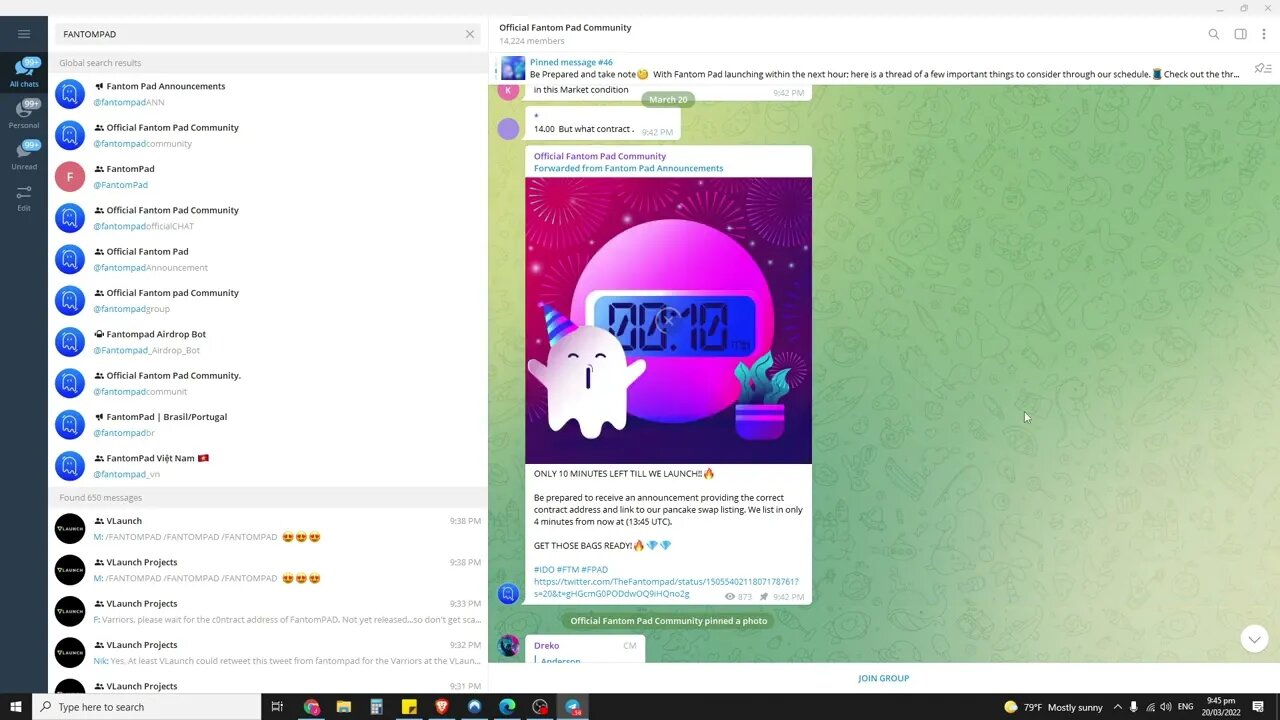
Task: Open the weather 79°F Mostly sunny widget
Action: click(x=1053, y=707)
